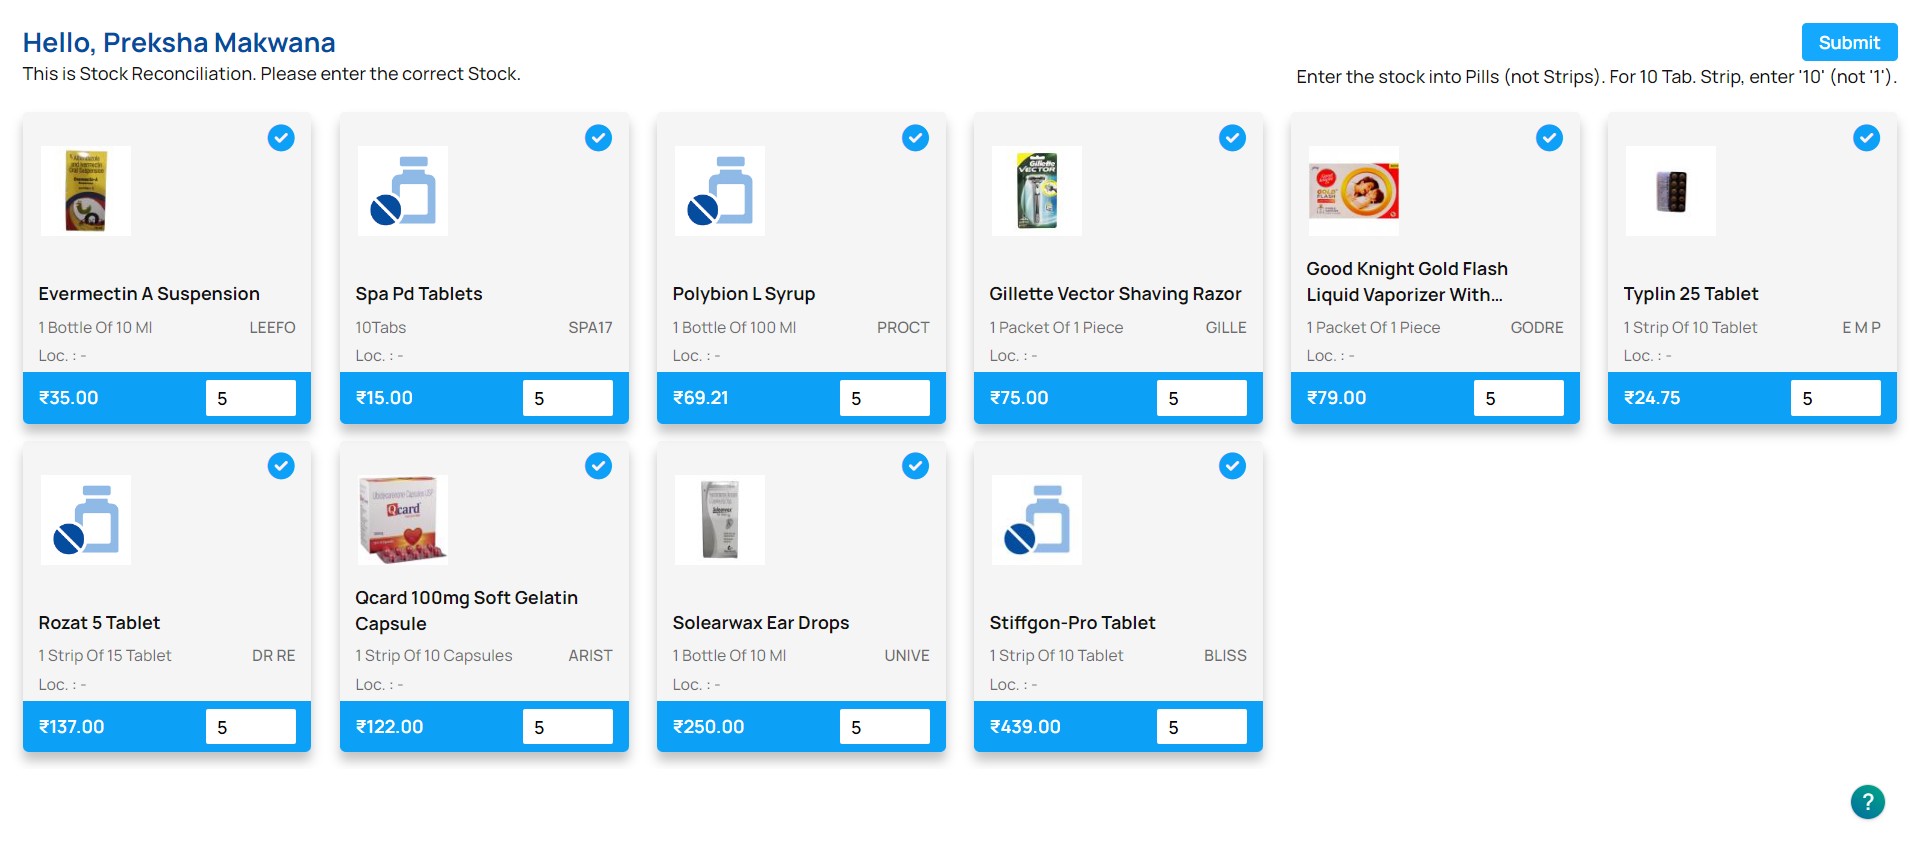
Task: Toggle the checkmark on Evermectin A Suspension
Action: point(281,138)
